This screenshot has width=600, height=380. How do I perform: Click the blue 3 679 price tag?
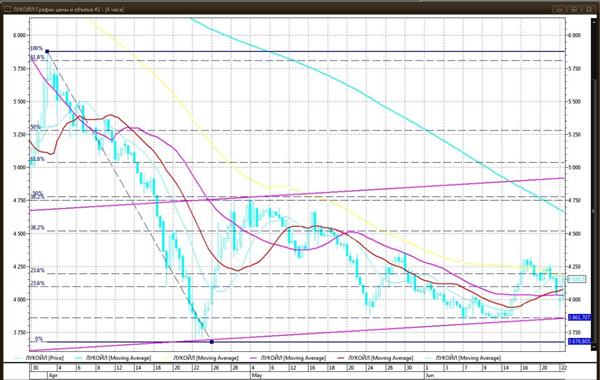pos(580,341)
